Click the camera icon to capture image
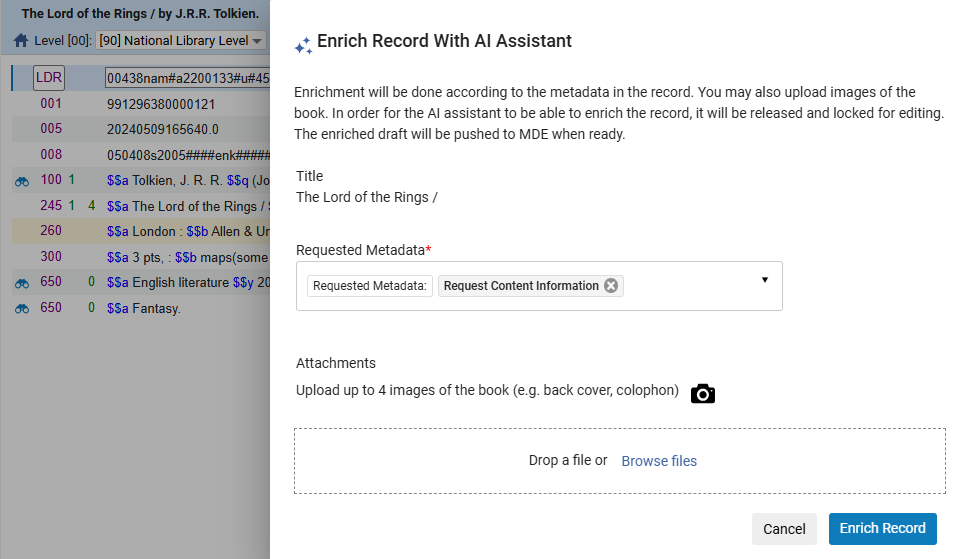The image size is (969, 559). [x=703, y=393]
